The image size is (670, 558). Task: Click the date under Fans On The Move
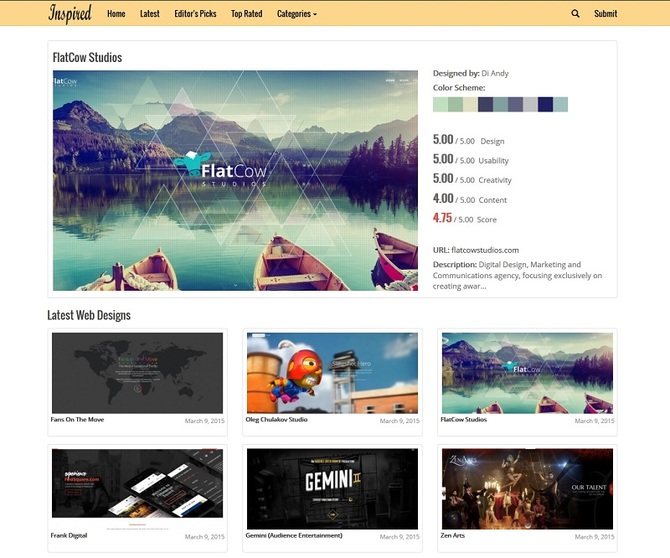tap(205, 421)
